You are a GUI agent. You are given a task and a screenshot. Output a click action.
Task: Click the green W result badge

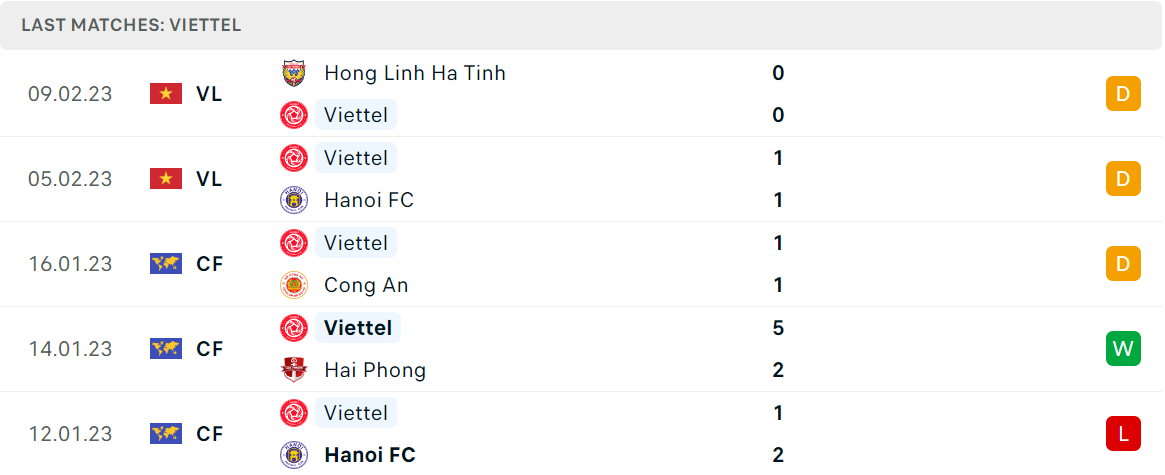pos(1123,349)
